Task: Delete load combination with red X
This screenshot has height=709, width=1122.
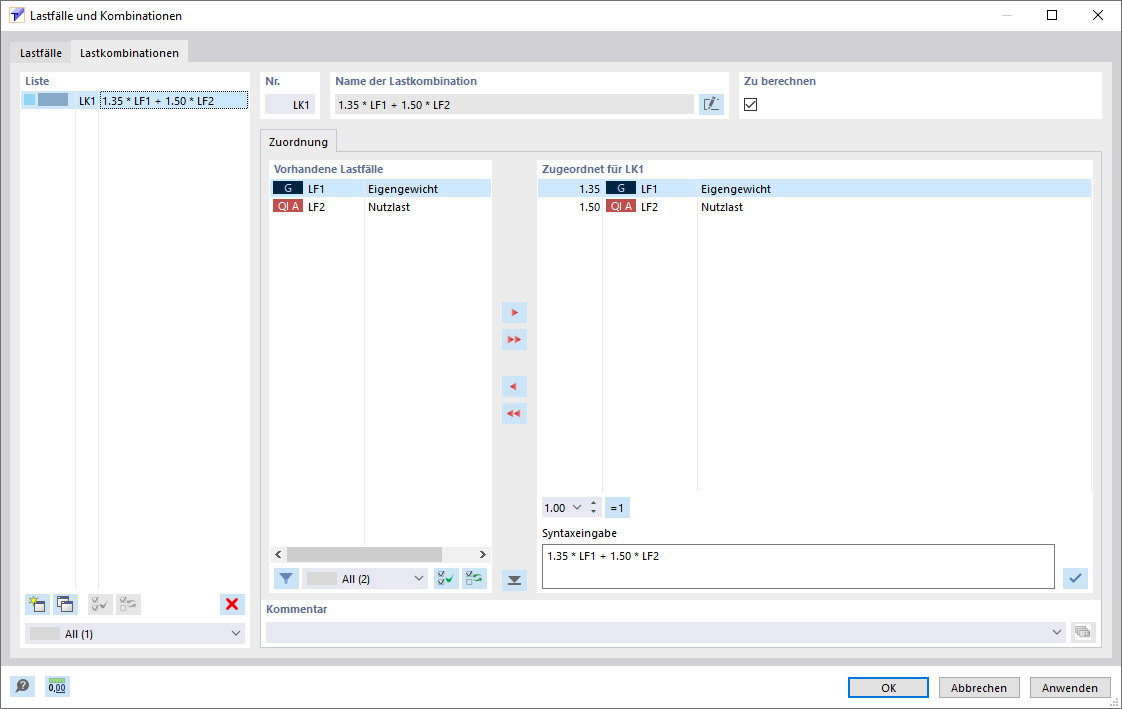Action: point(232,605)
